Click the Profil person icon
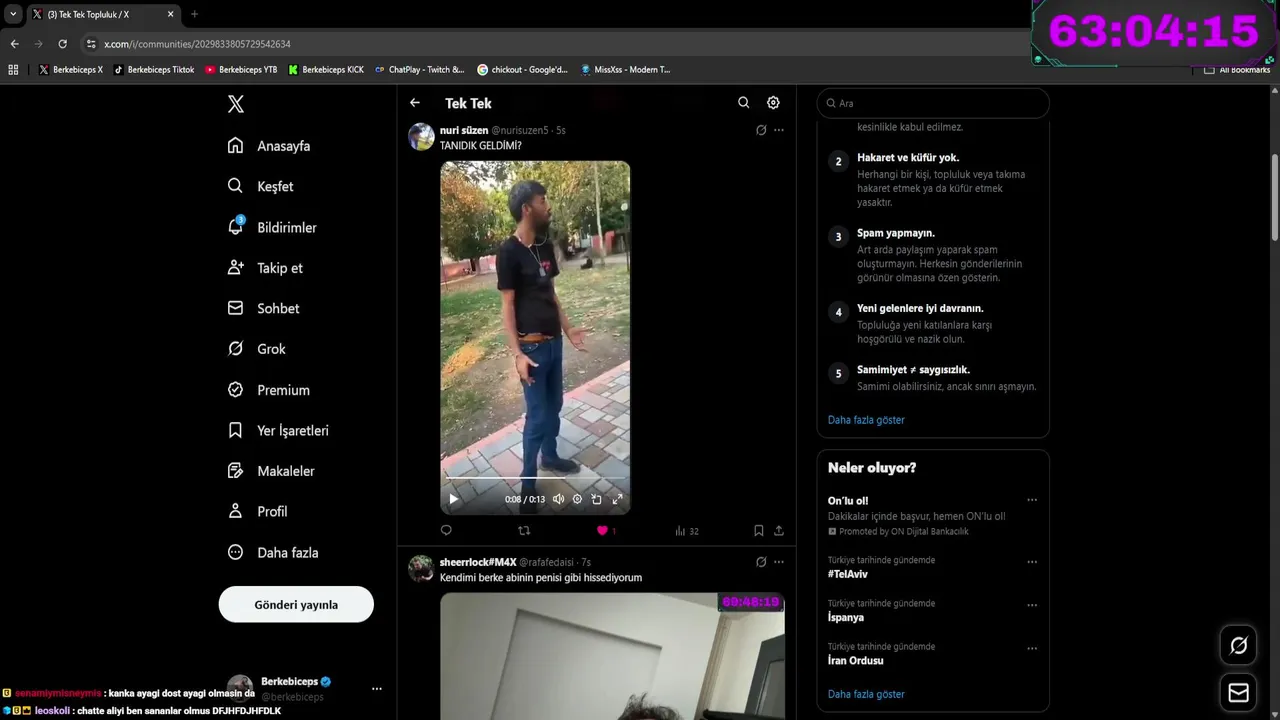Screen dimensions: 1280x720 click(236, 511)
